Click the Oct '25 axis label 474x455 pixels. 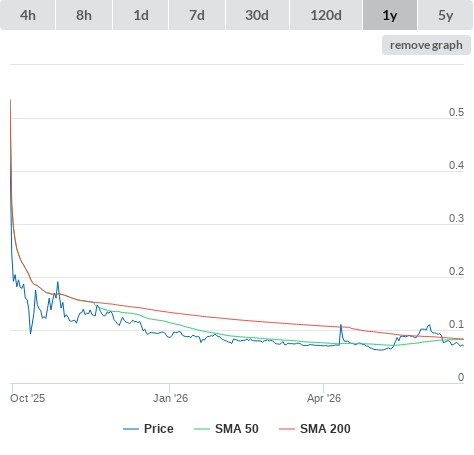click(x=27, y=398)
